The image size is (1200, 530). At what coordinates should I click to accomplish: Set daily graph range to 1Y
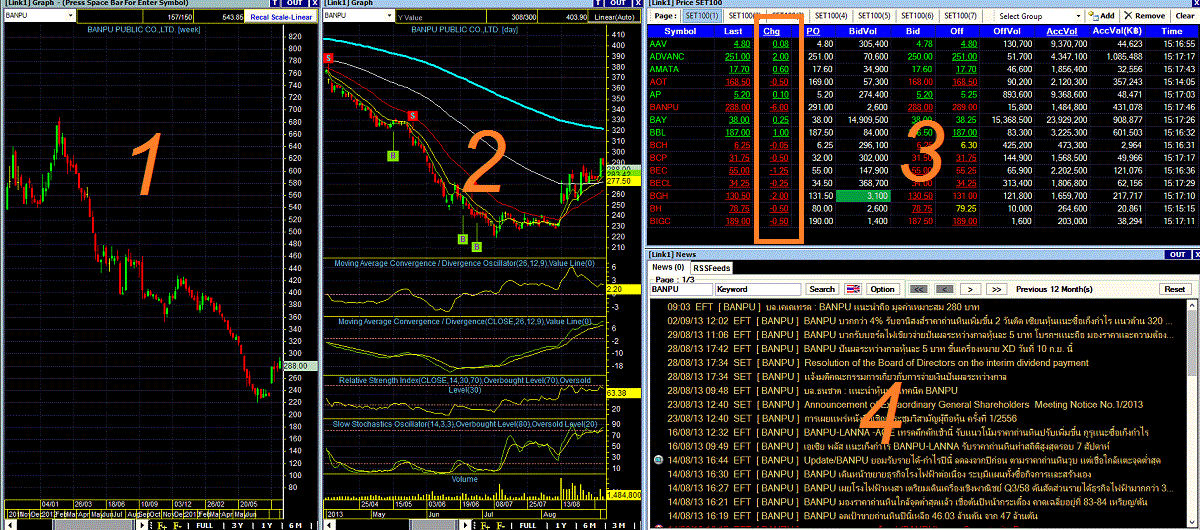point(561,525)
